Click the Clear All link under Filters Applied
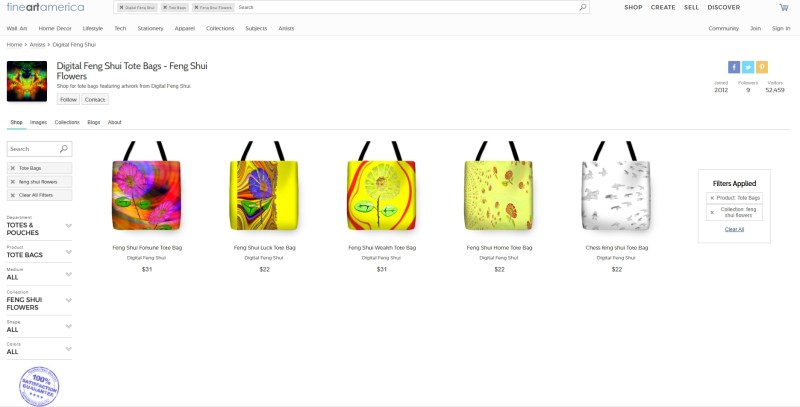This screenshot has height=407, width=800. [734, 230]
